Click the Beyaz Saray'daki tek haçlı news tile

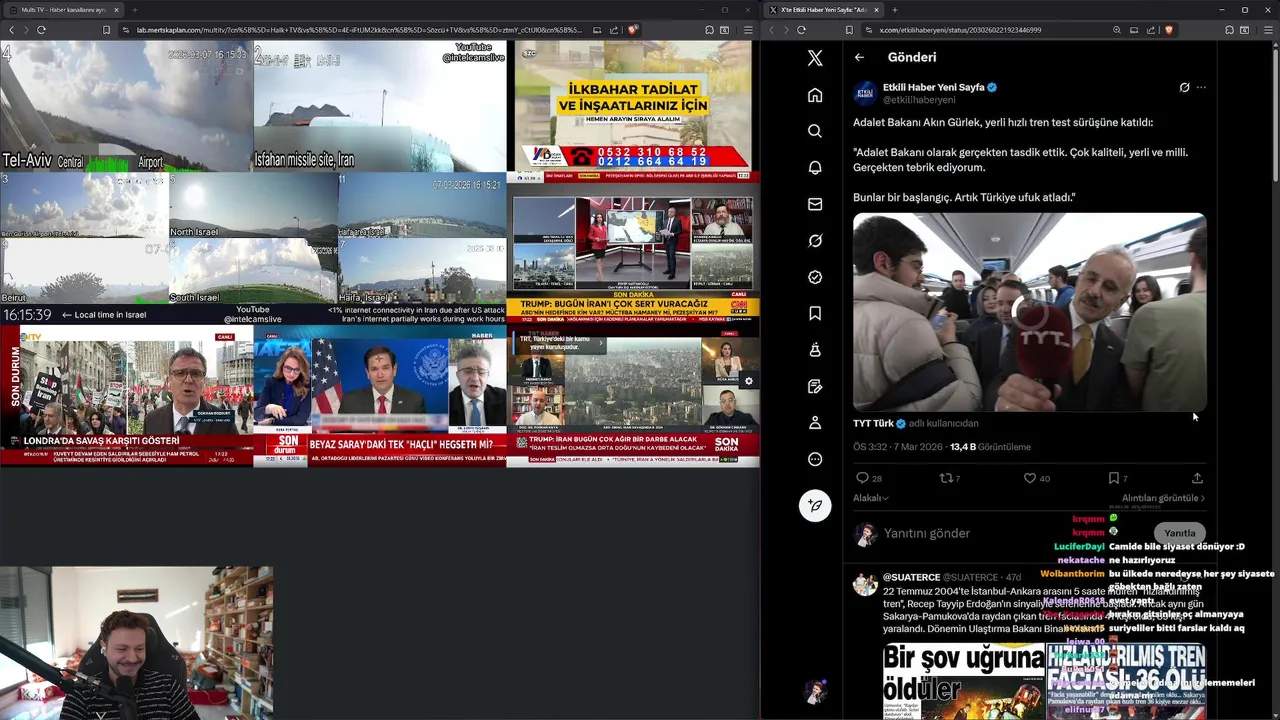[380, 396]
